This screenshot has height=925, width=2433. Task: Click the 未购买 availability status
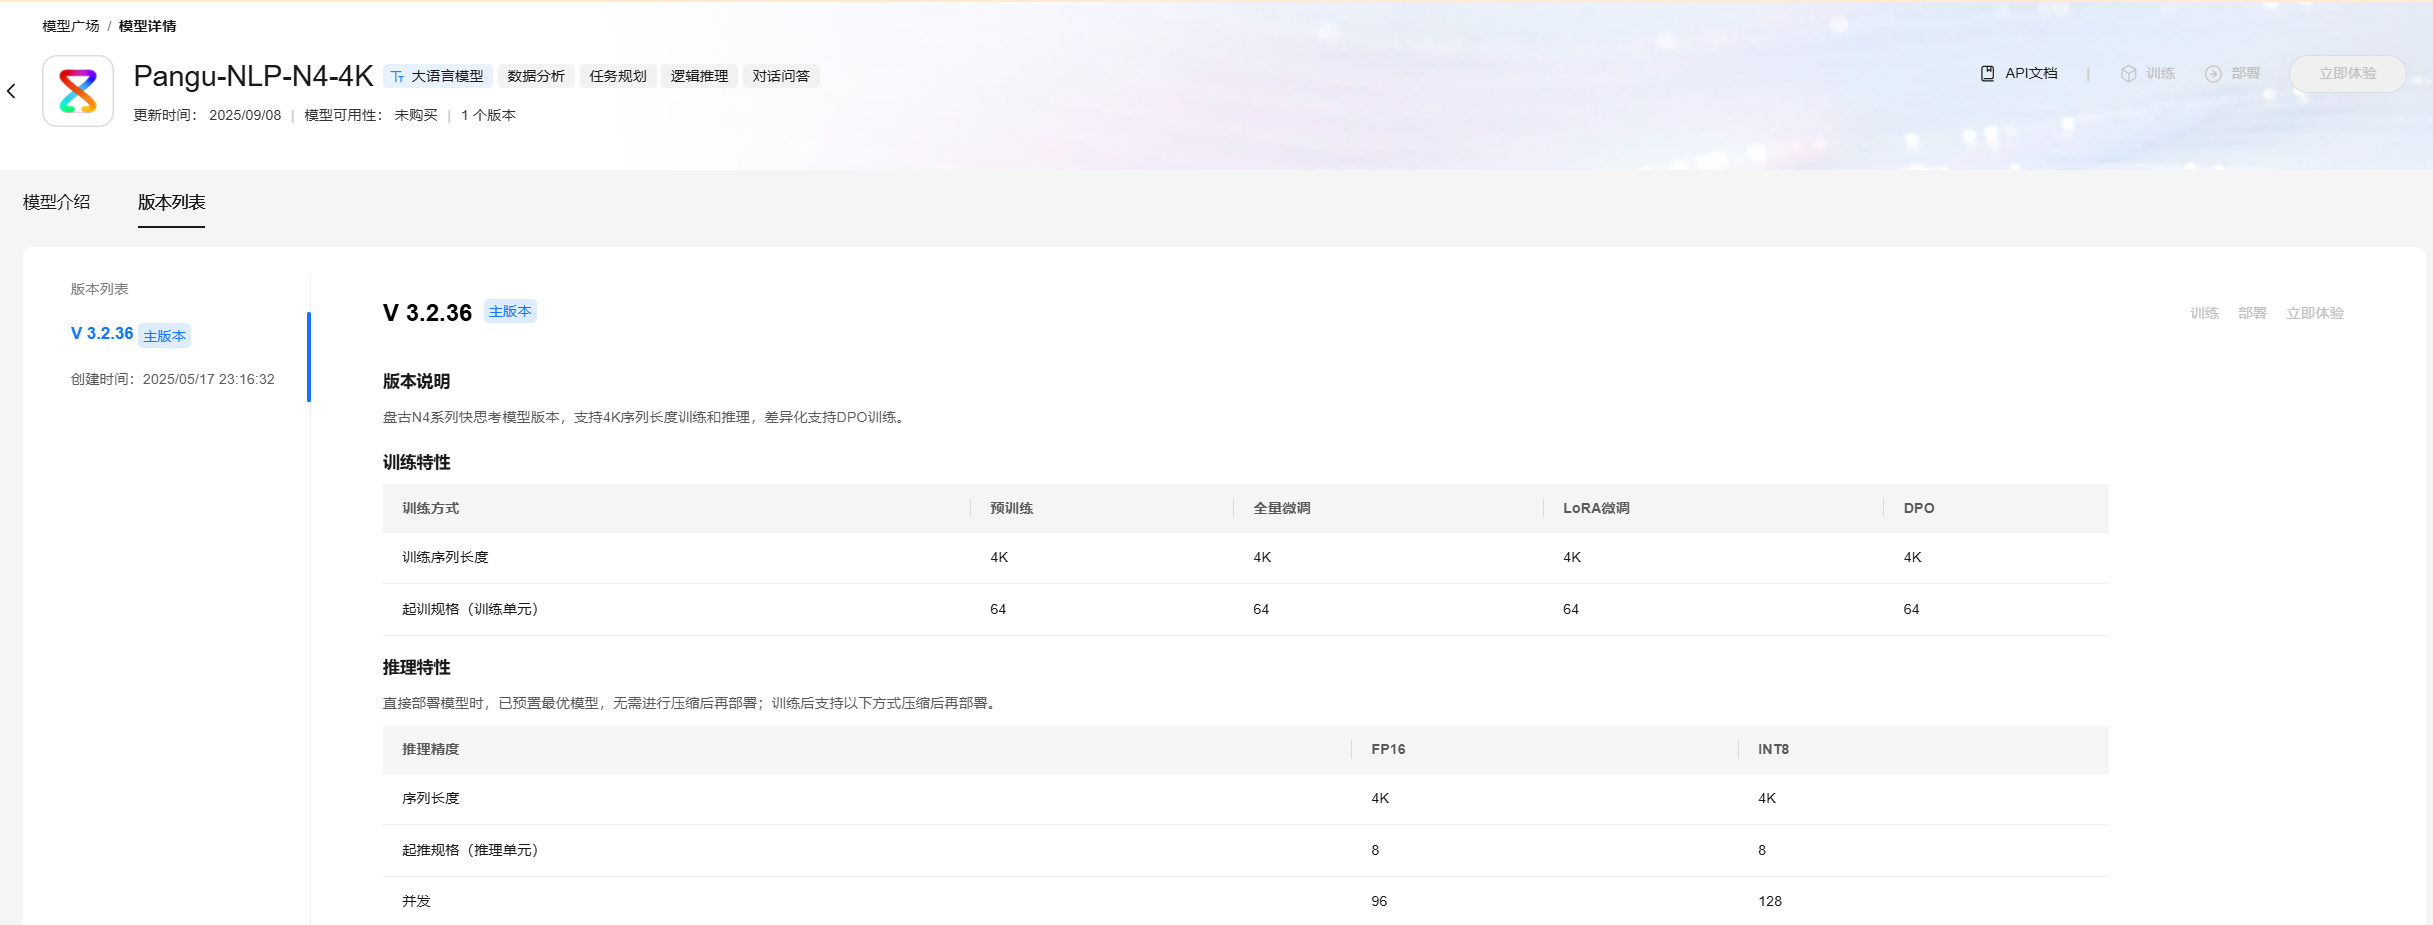tap(416, 115)
